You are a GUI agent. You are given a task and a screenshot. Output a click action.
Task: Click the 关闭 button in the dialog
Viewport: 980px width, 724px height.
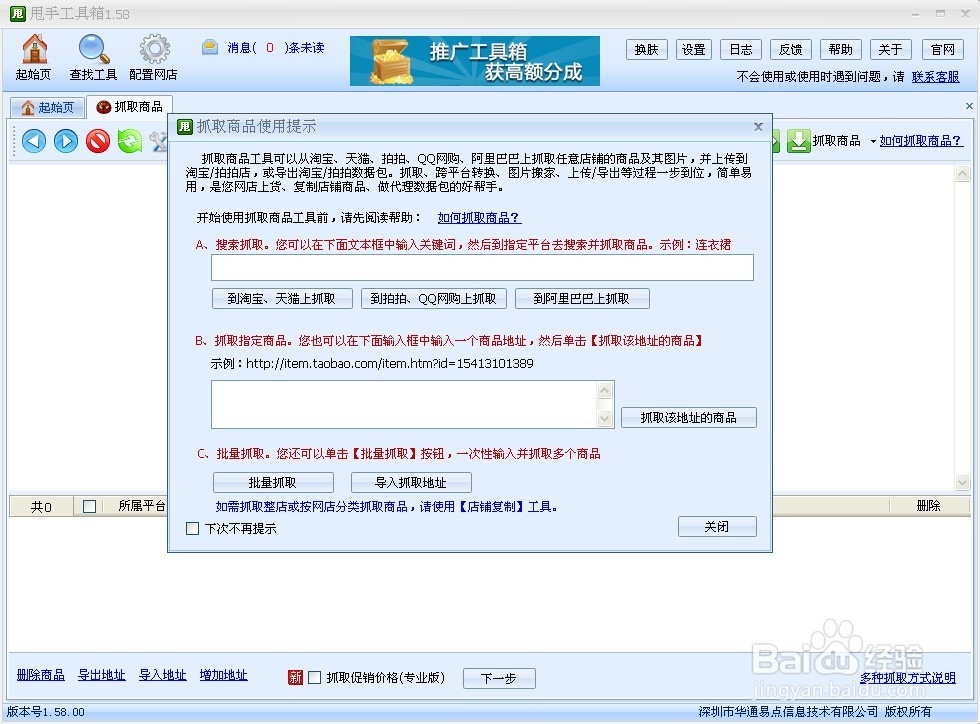[x=717, y=526]
